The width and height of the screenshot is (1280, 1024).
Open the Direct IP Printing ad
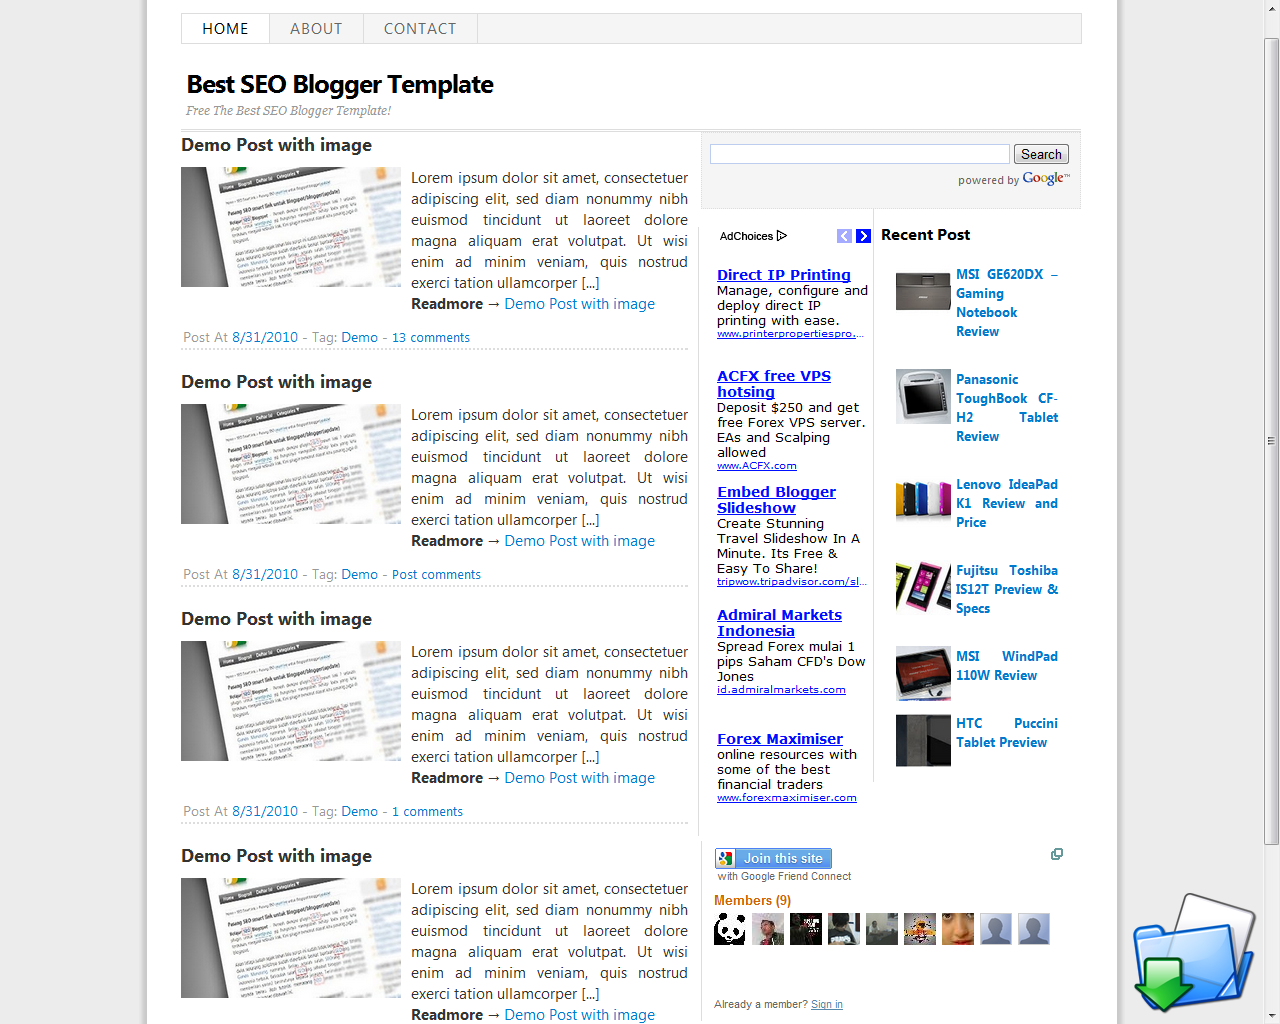click(784, 275)
